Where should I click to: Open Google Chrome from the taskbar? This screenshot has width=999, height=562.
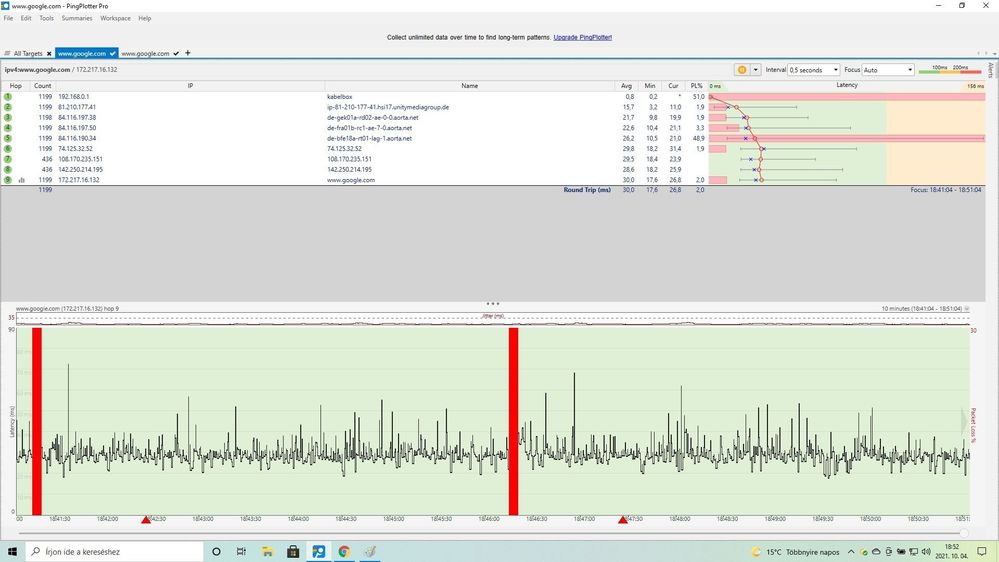tap(344, 551)
